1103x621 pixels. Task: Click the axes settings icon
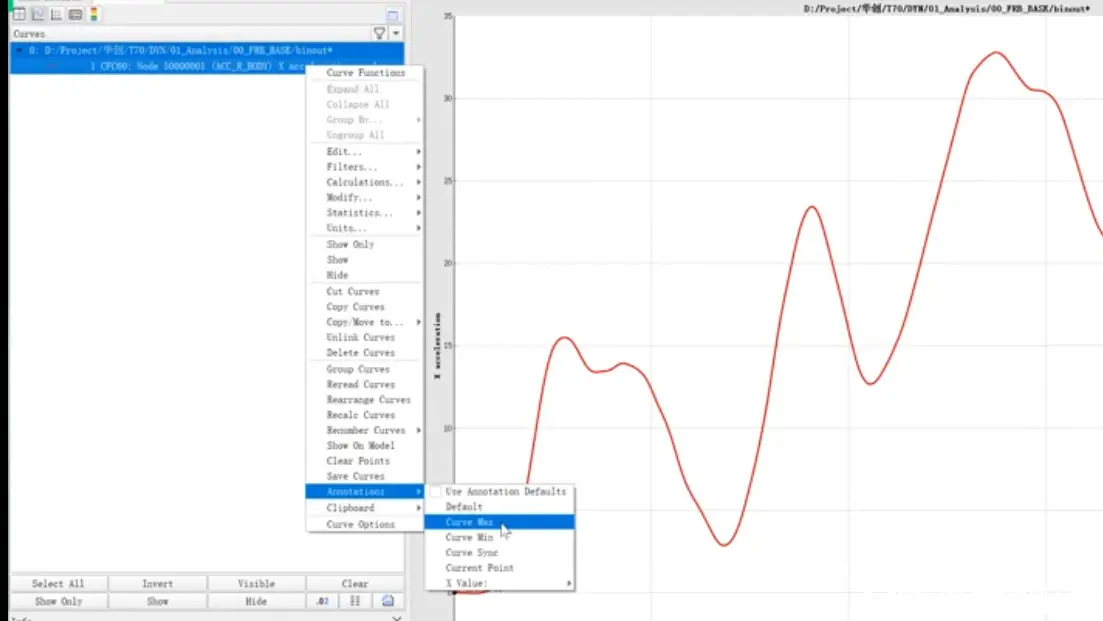pos(56,14)
